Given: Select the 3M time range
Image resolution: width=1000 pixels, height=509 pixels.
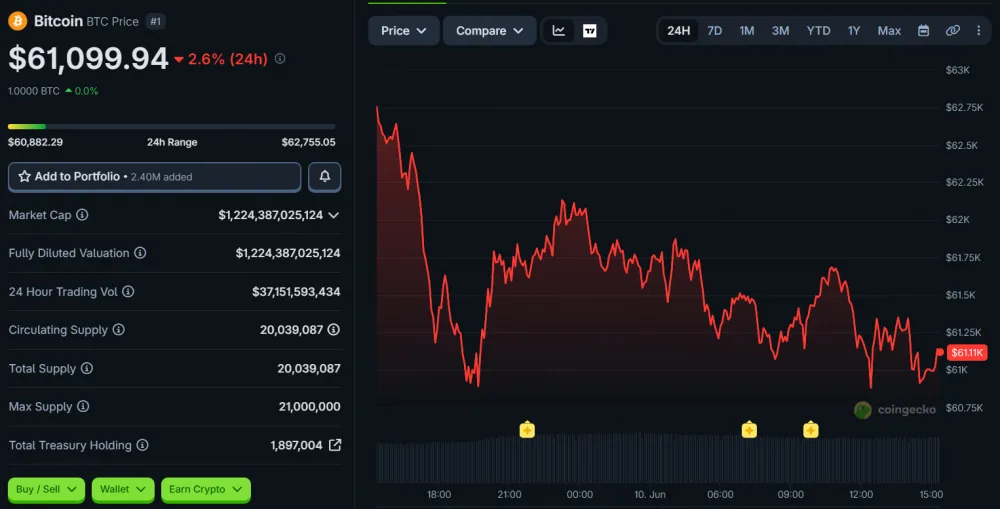Looking at the screenshot, I should (x=781, y=31).
